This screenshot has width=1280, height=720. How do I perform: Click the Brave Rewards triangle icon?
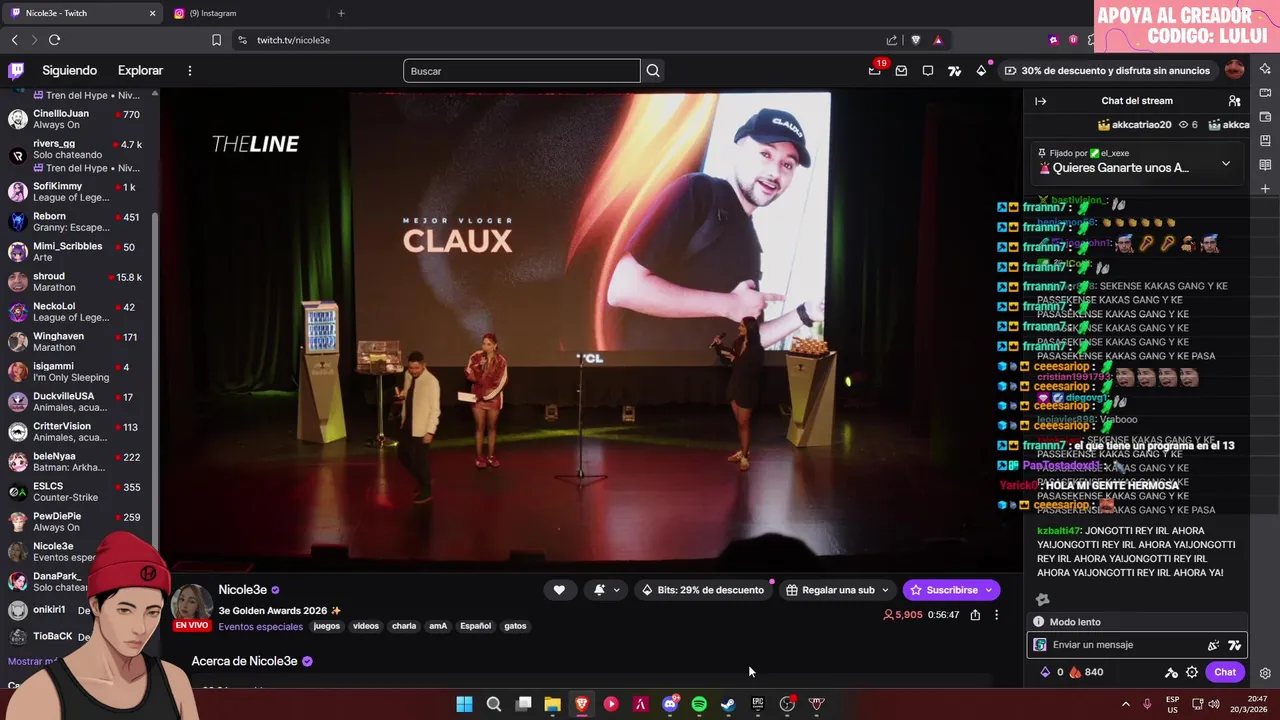938,40
